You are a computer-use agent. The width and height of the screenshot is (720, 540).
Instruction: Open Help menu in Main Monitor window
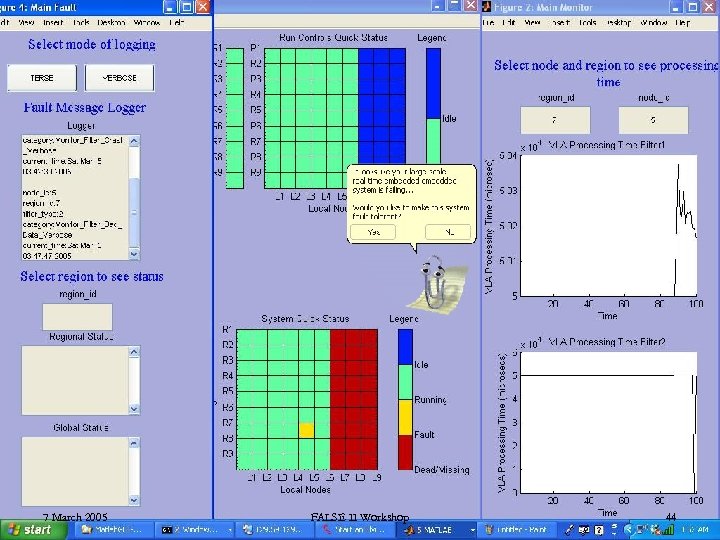click(x=683, y=22)
